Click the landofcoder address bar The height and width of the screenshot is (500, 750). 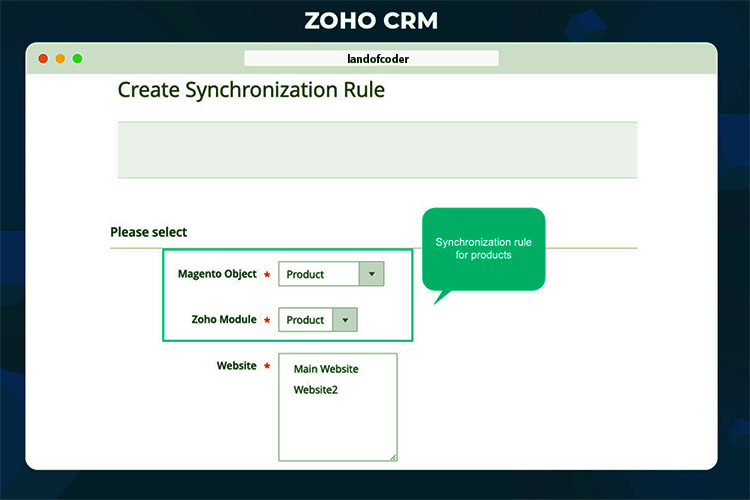tap(371, 59)
